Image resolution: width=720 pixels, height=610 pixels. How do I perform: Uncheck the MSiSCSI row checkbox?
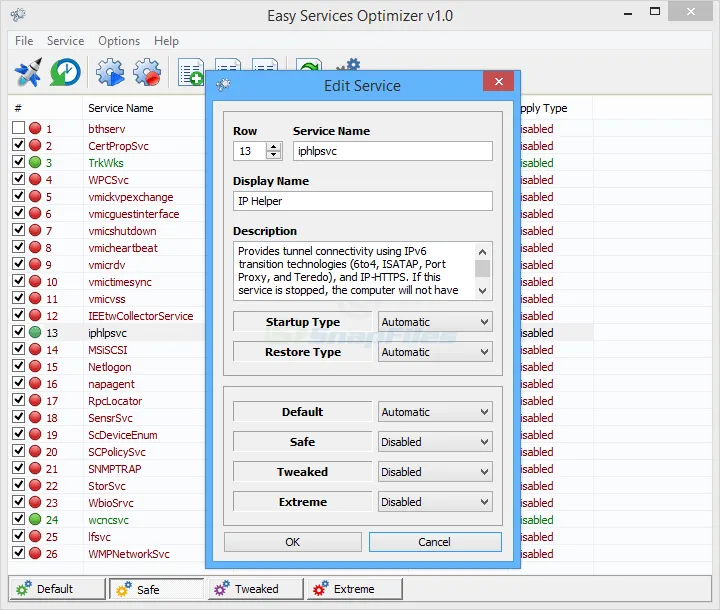18,349
